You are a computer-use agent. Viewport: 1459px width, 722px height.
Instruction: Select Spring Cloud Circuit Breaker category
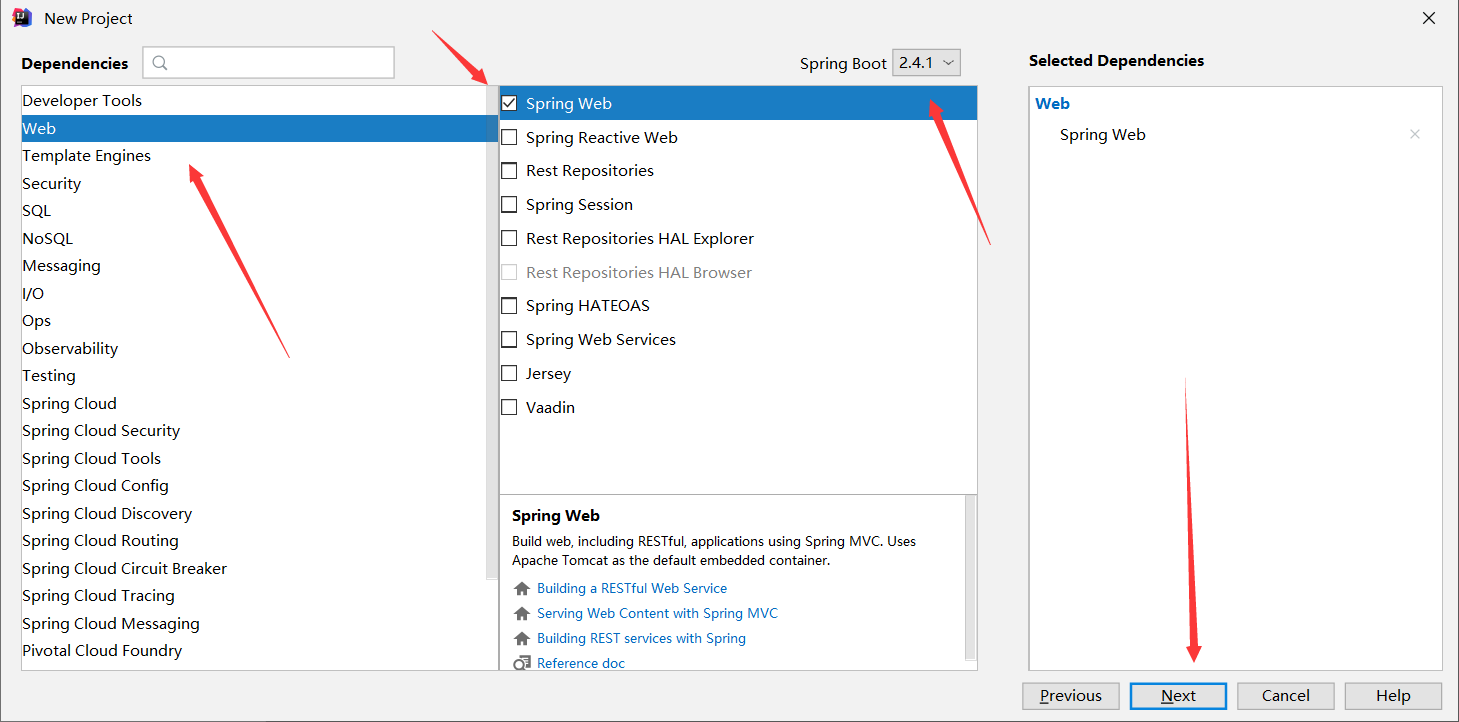[254, 568]
